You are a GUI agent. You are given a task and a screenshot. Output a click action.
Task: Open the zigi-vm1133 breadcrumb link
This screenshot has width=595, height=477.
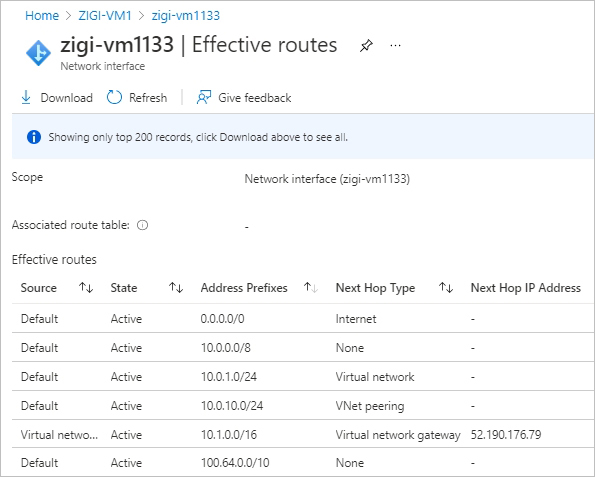[186, 16]
